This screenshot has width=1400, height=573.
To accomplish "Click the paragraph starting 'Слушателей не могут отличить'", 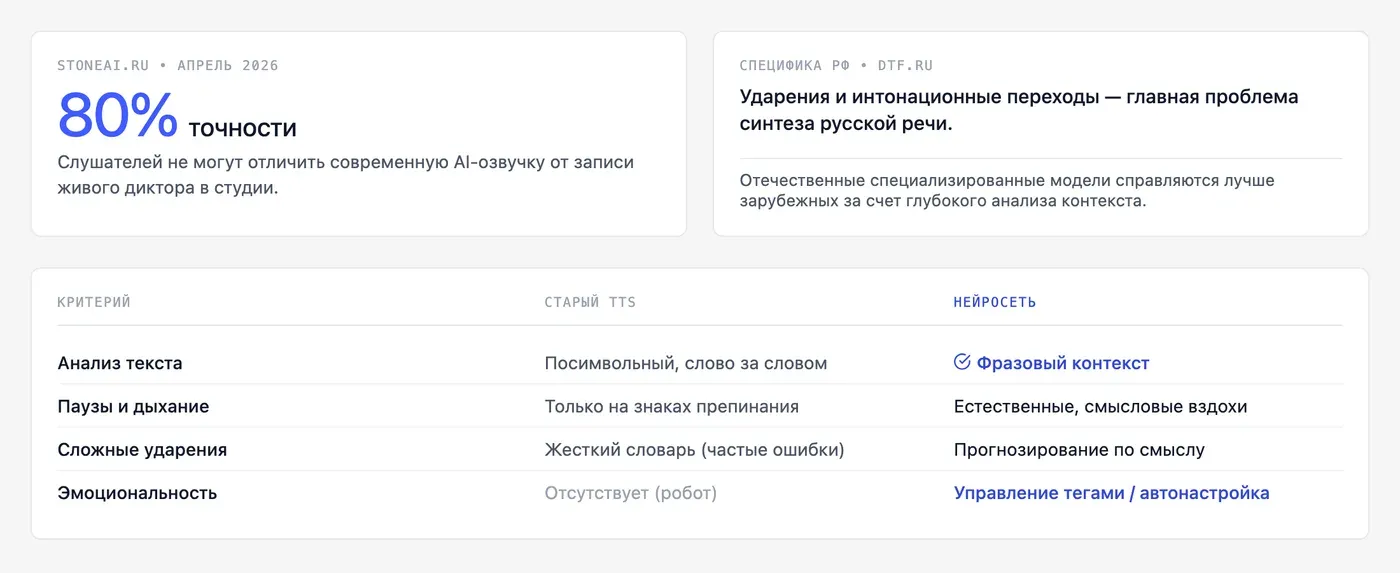I will [x=346, y=175].
